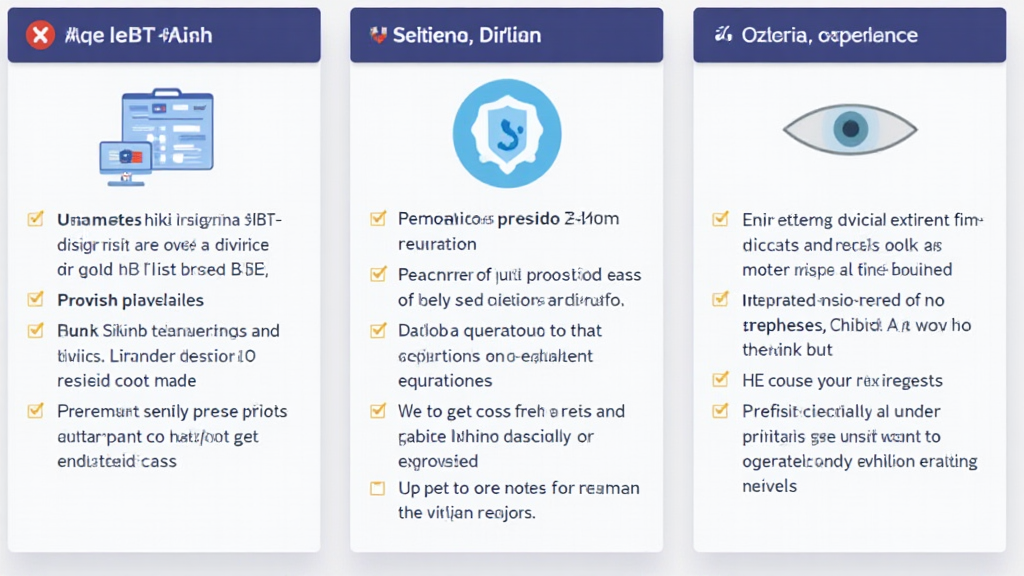
Task: Toggle the 'Bunk Sikinb teanuerings' checkbox
Action: (36, 330)
